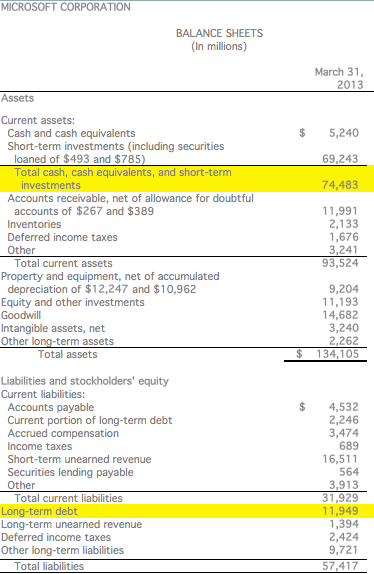This screenshot has height=574, width=374.
Task: Select the Total current assets value 93,524
Action: click(340, 263)
